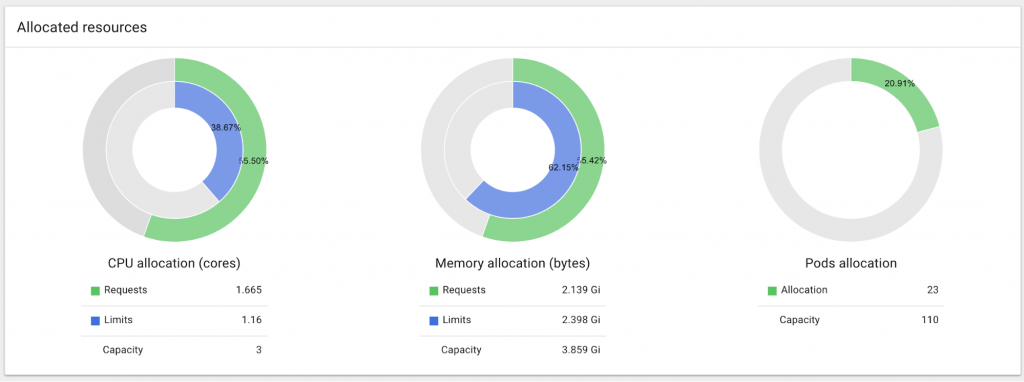Click green Allocation swatch under Pods allocation
The image size is (1024, 382).
click(x=772, y=291)
